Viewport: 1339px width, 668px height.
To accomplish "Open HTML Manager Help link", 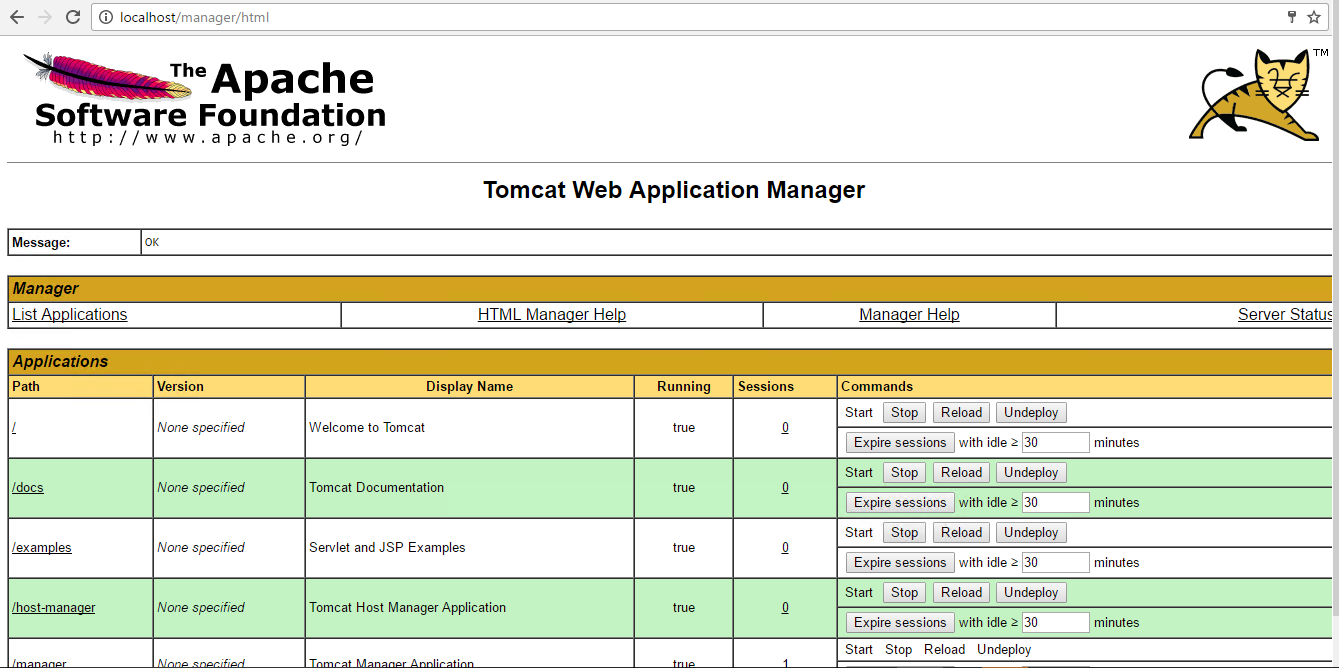I will click(x=552, y=314).
